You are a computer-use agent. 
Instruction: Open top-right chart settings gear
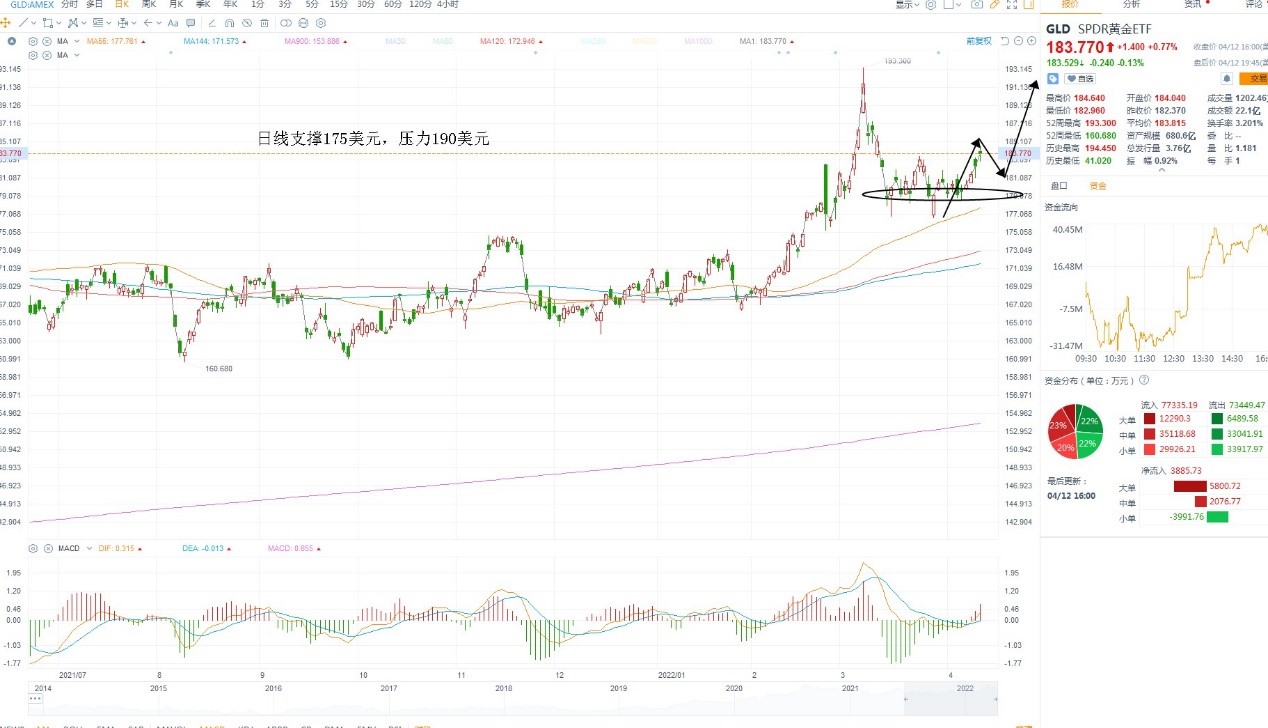click(930, 4)
